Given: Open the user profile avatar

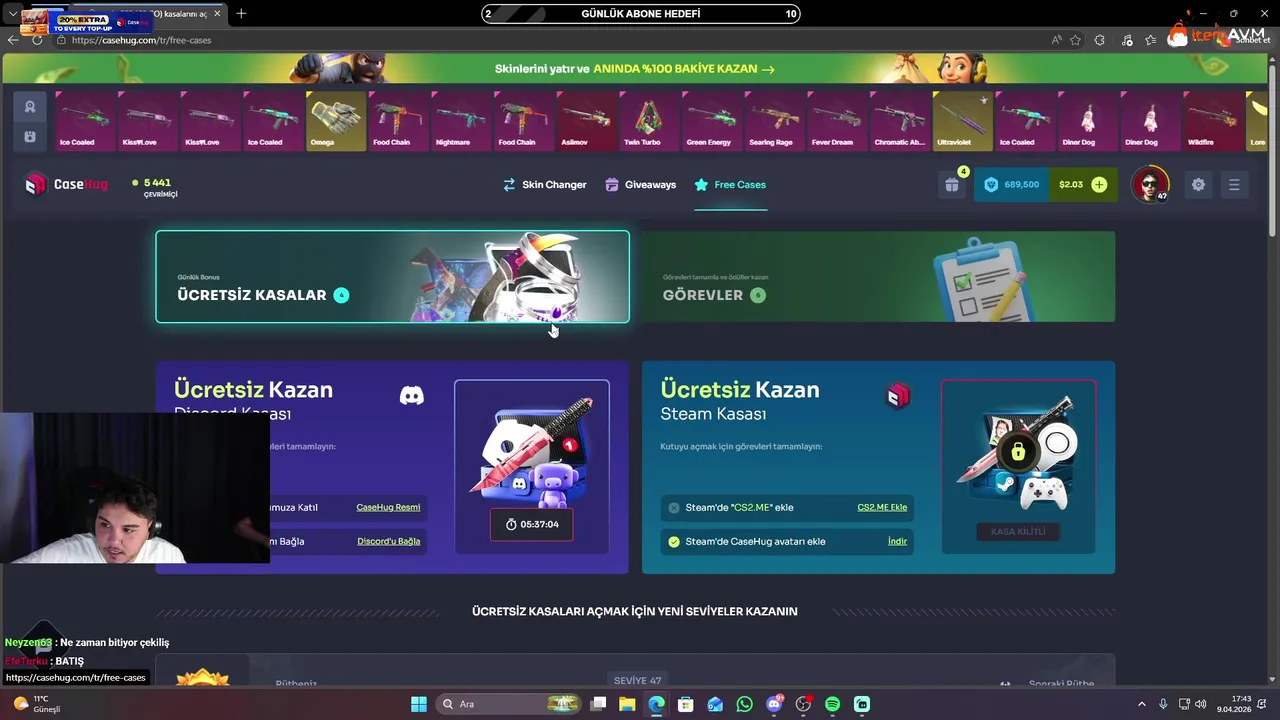Looking at the screenshot, I should [x=1150, y=185].
